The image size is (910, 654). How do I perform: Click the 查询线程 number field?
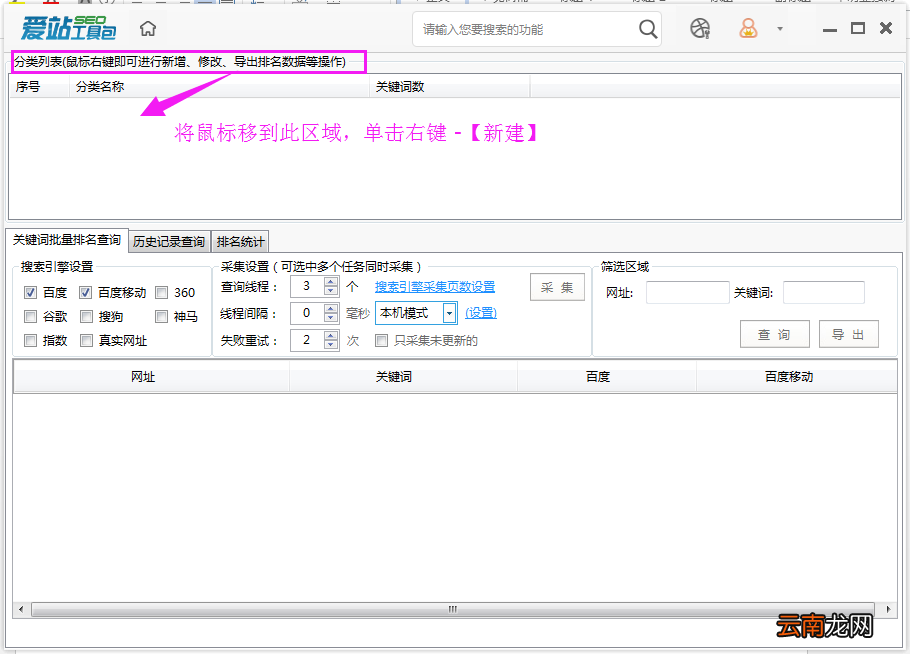click(307, 286)
